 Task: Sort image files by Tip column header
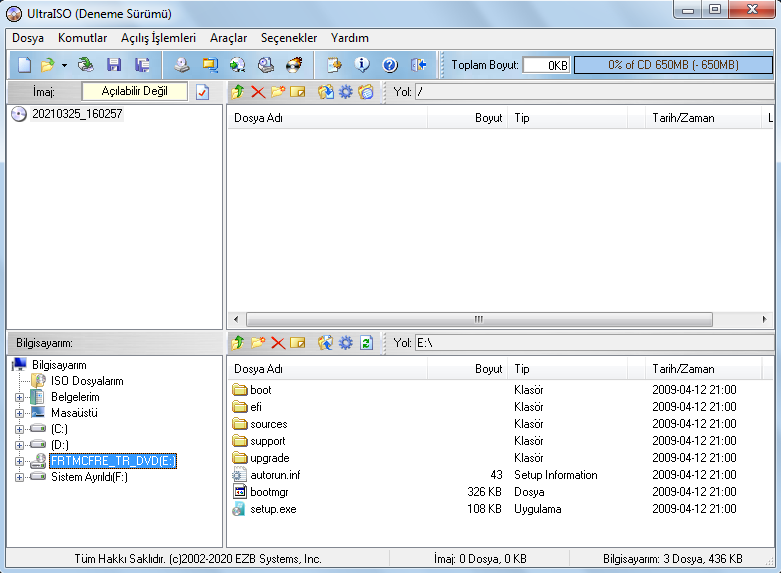568,118
